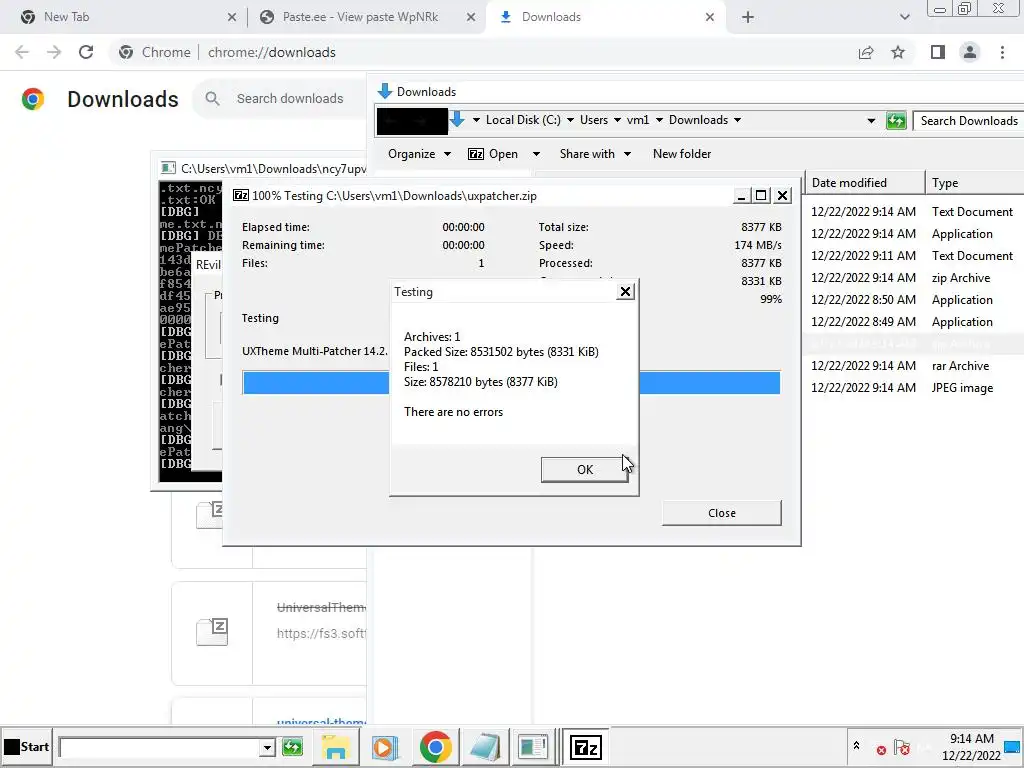Expand the Users breadcrumb arrow

click(617, 120)
